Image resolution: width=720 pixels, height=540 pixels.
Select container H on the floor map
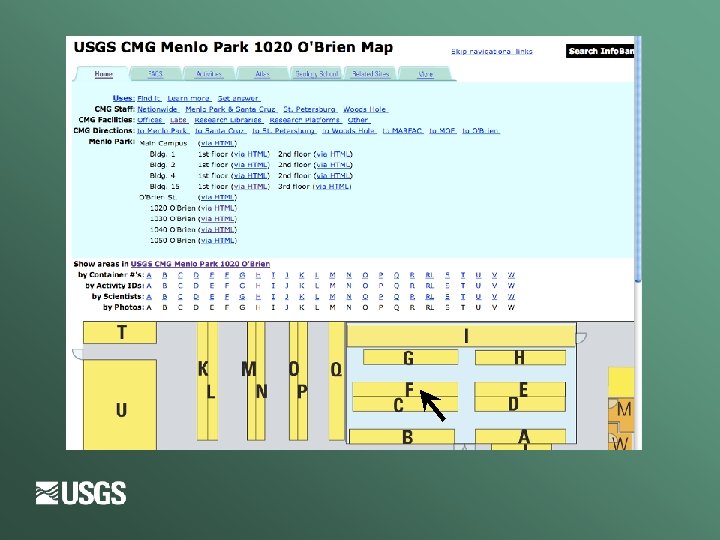click(520, 357)
